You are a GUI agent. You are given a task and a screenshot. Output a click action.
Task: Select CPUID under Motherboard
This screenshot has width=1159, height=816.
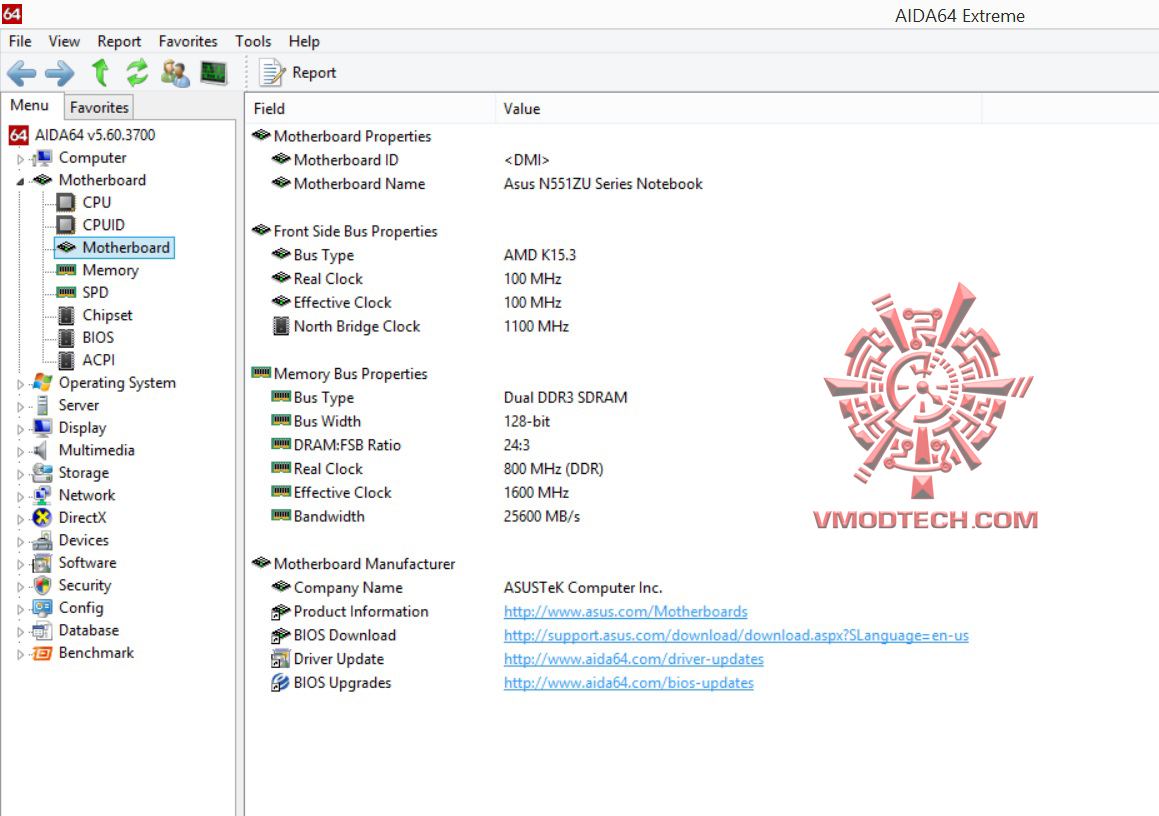tap(103, 225)
